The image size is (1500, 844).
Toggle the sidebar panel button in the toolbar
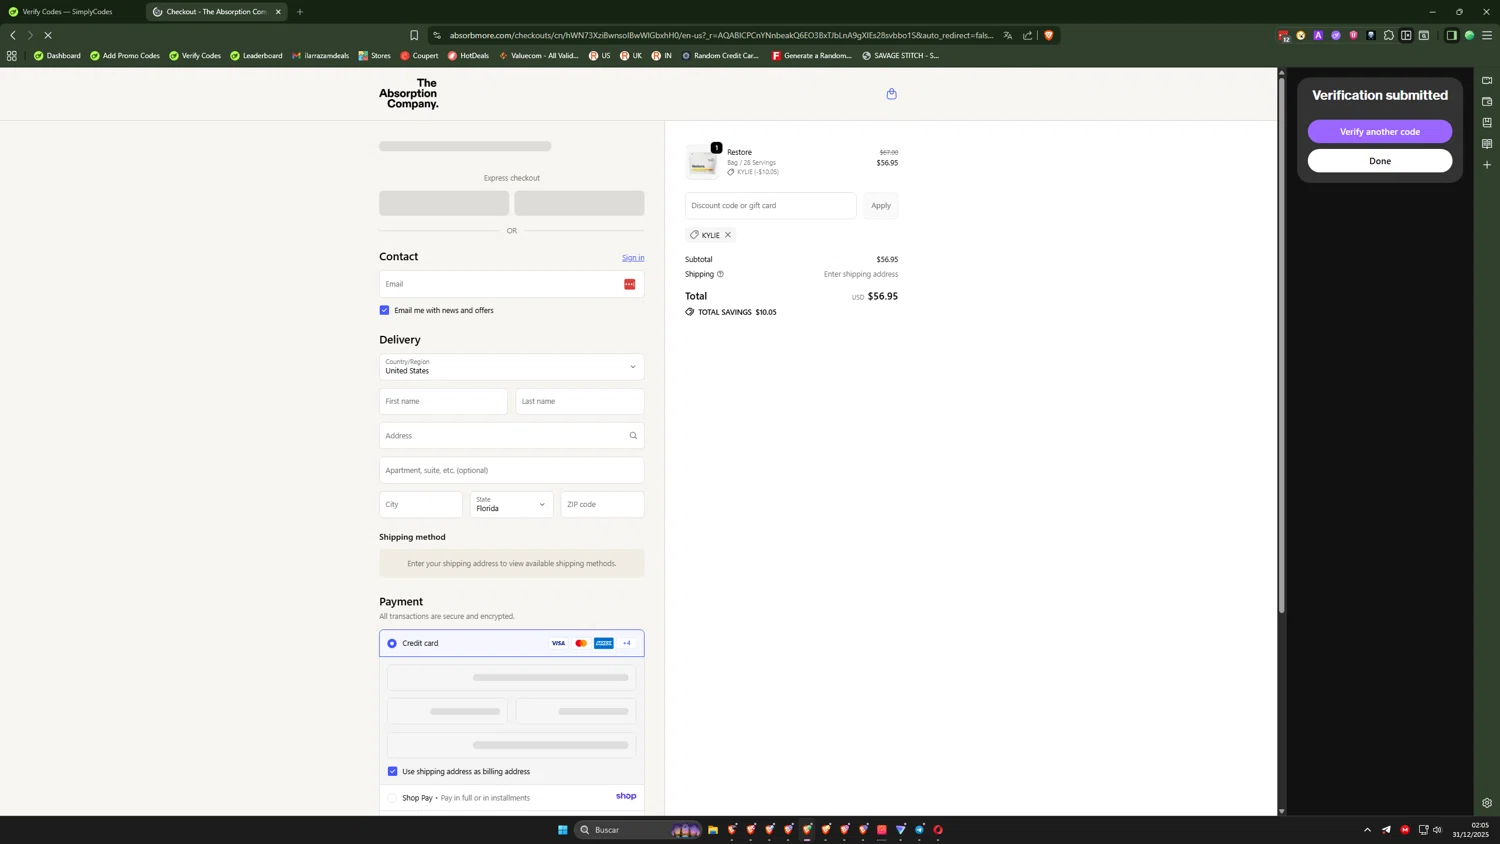pyautogui.click(x=1451, y=35)
